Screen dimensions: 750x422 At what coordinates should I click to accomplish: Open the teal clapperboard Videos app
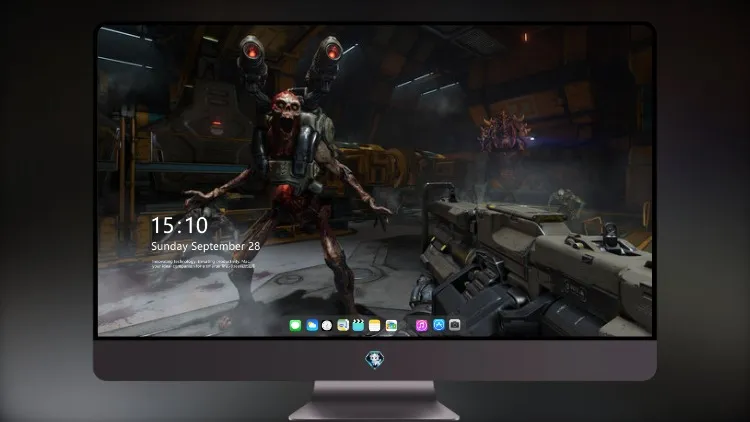(358, 325)
